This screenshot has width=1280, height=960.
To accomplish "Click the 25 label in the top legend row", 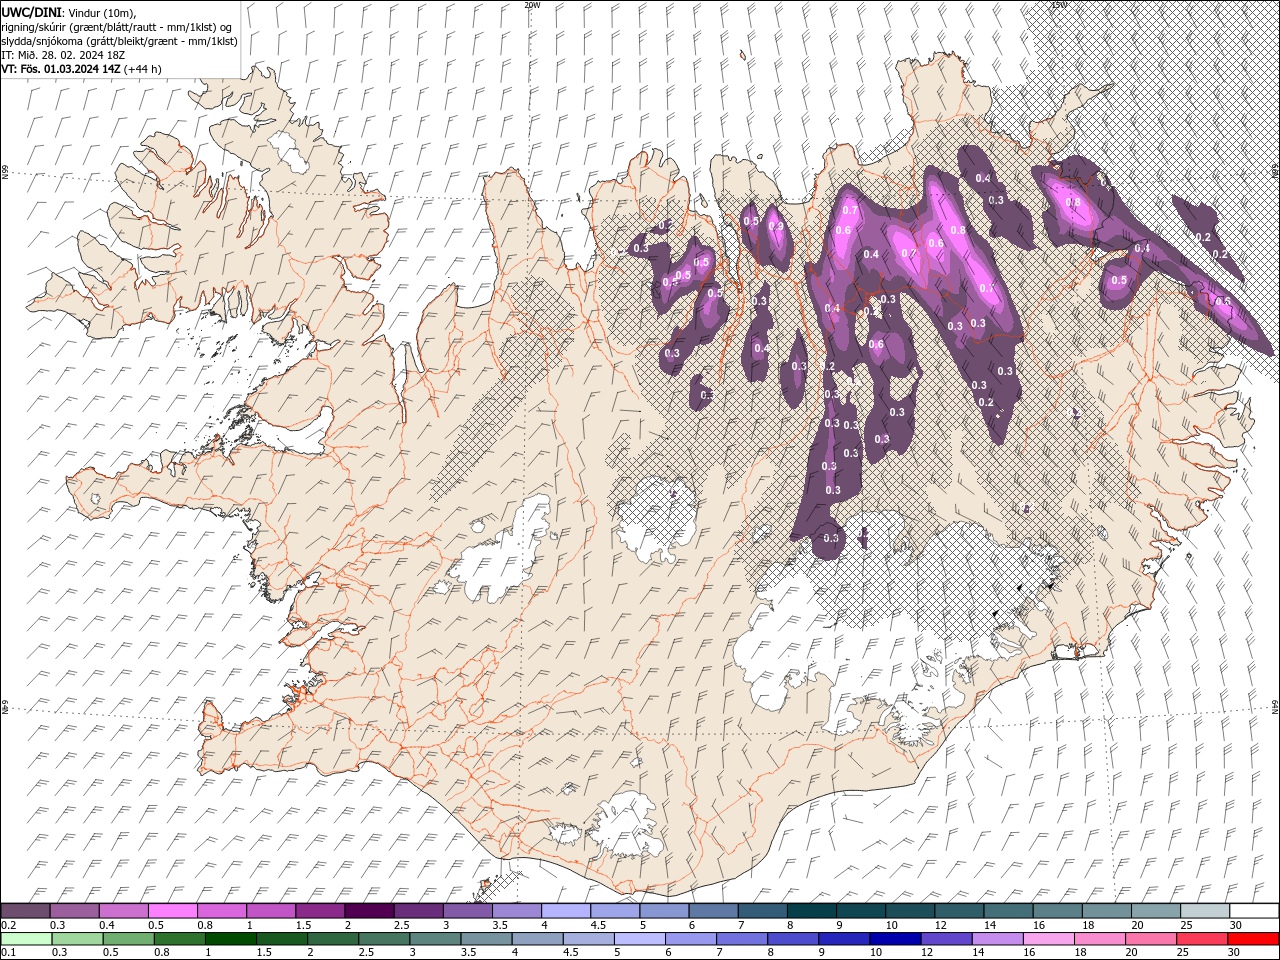I will pyautogui.click(x=1185, y=925).
